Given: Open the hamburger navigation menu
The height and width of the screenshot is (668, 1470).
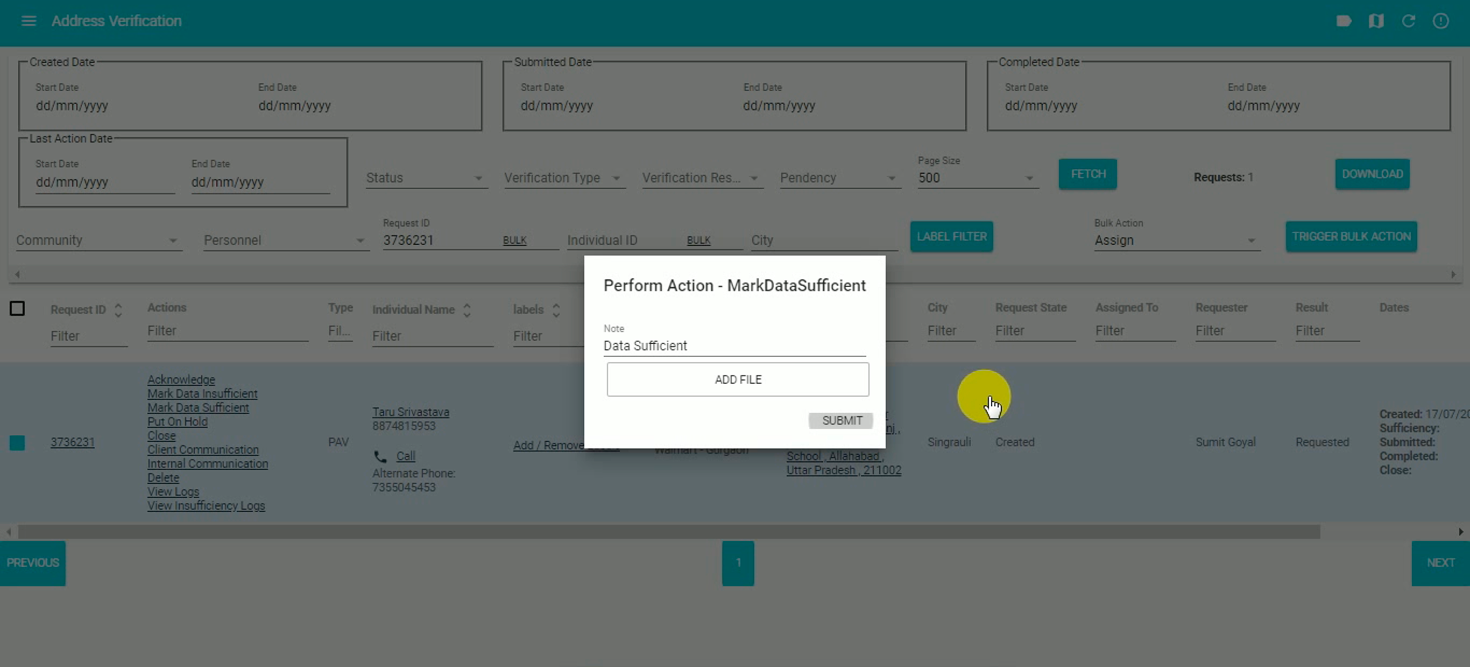Looking at the screenshot, I should click(28, 21).
